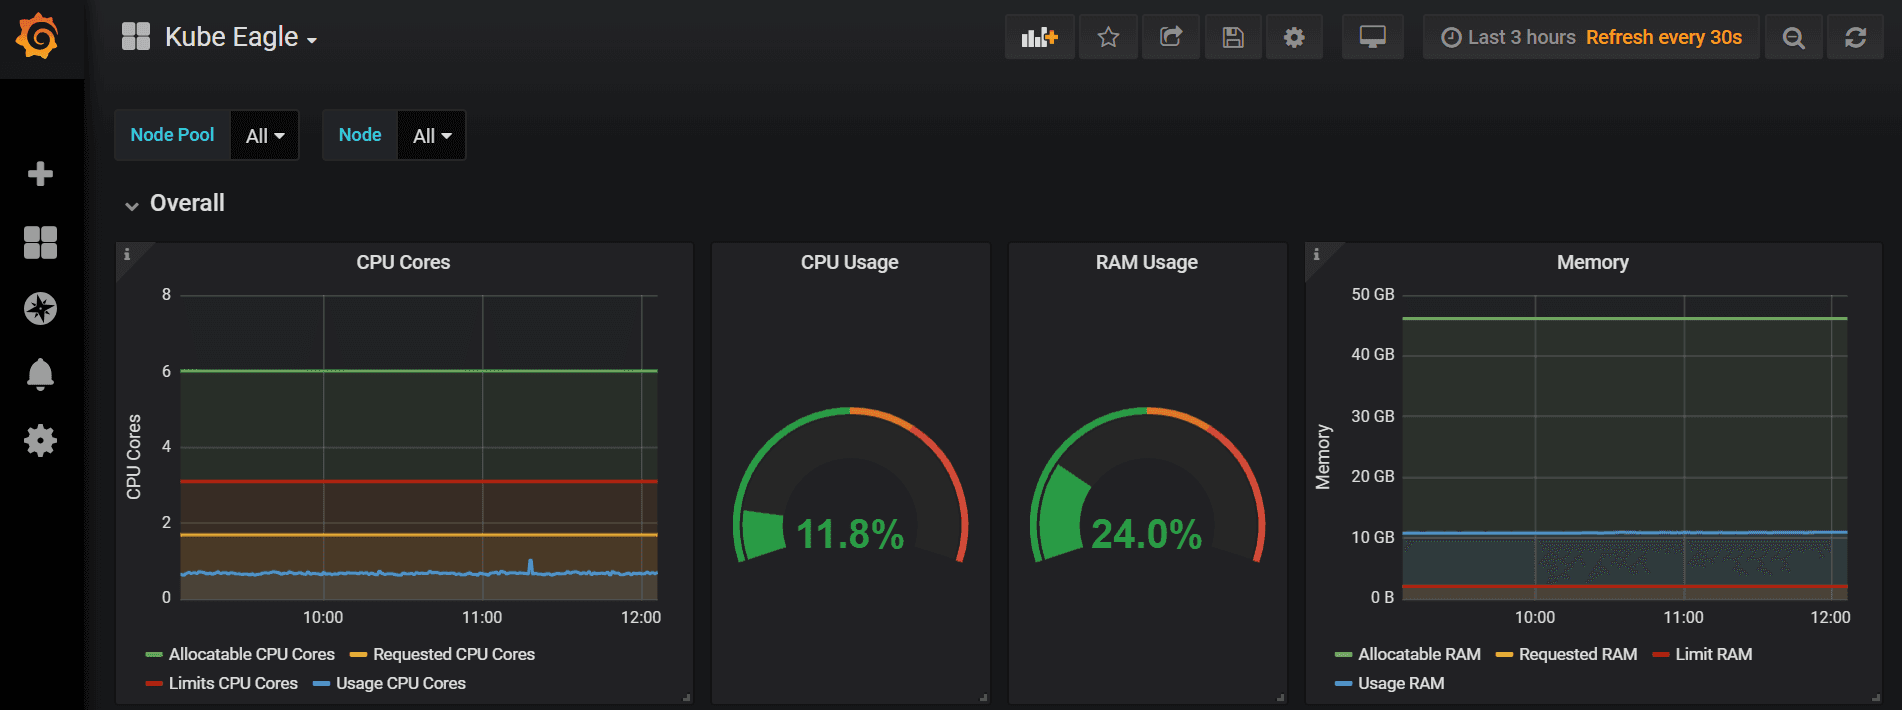Save the dashboard with disk icon
This screenshot has height=710, width=1902.
[1233, 38]
